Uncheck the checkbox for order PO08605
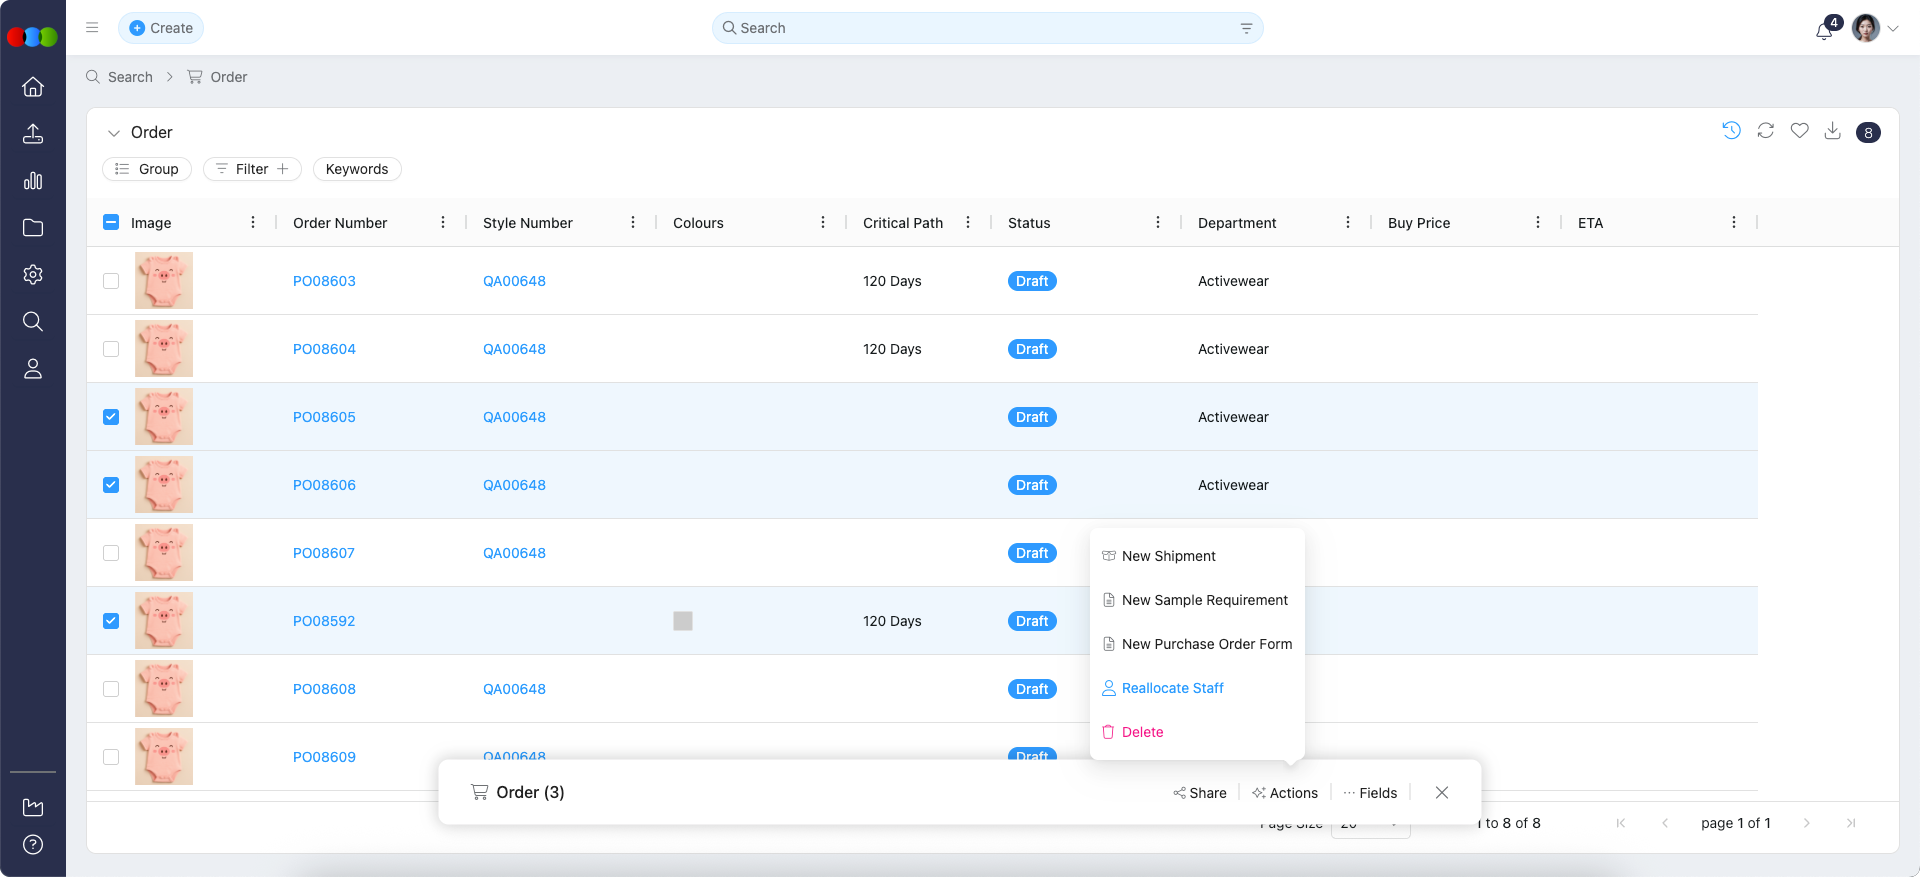This screenshot has width=1920, height=877. [x=111, y=417]
